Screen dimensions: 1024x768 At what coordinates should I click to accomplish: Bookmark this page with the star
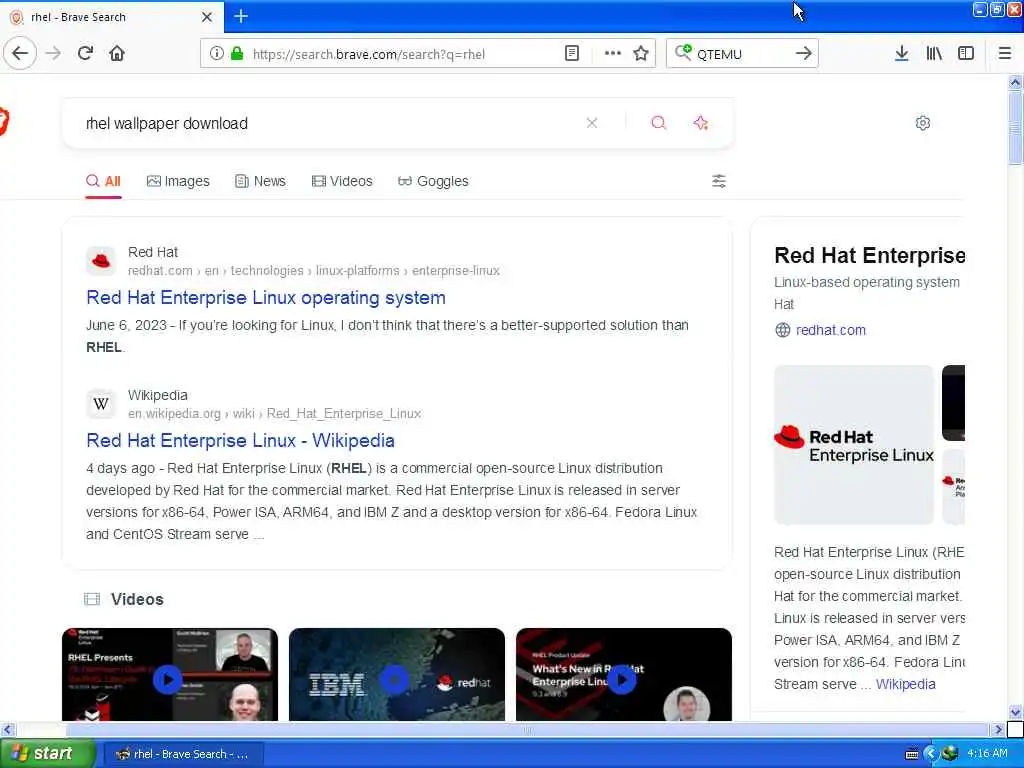[x=641, y=54]
